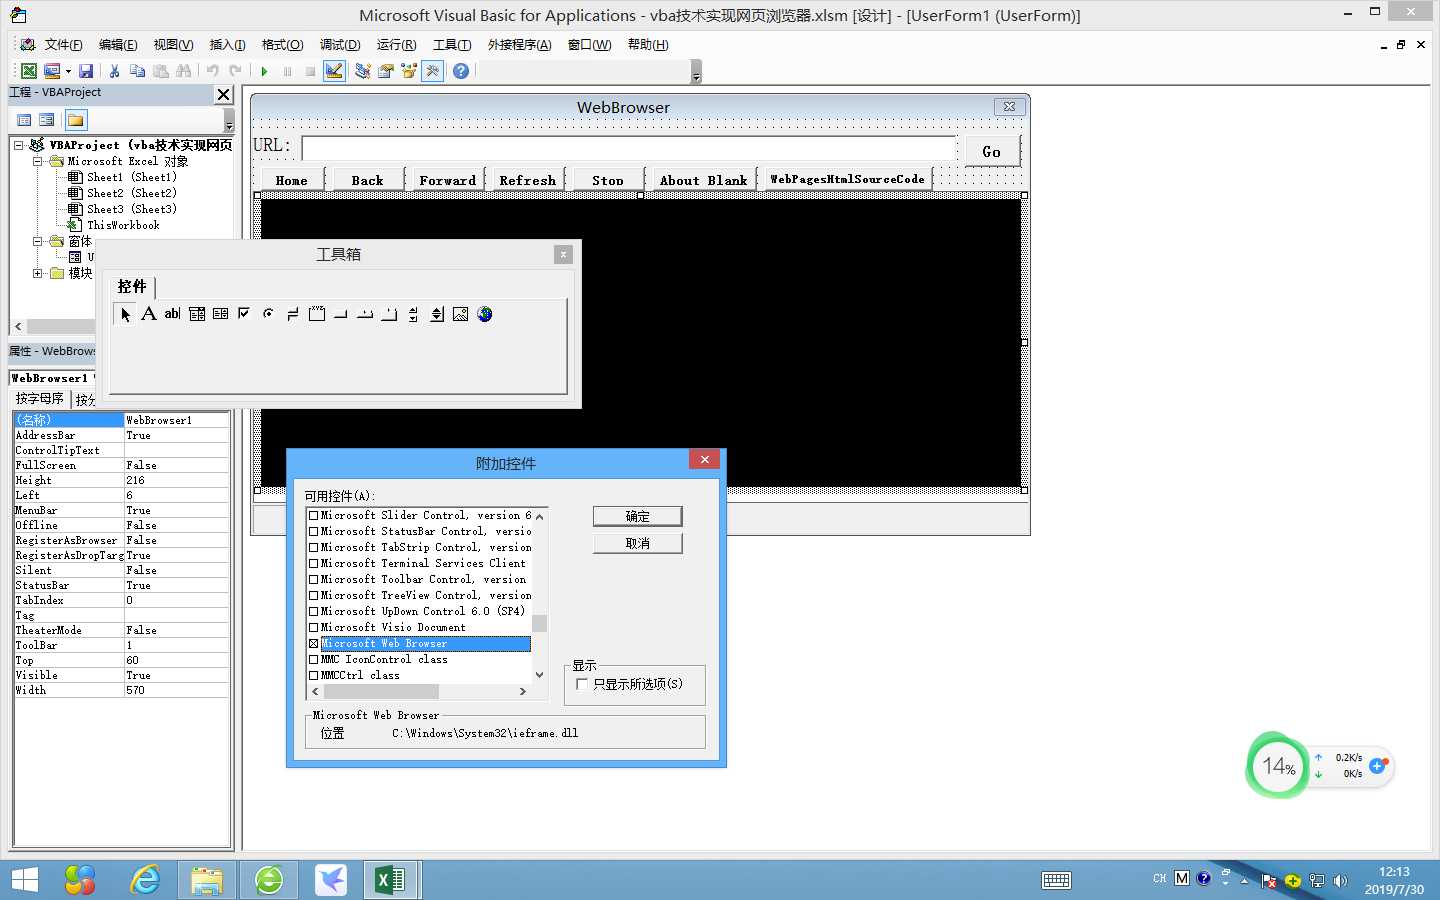The height and width of the screenshot is (900, 1440).
Task: Click the Copy toolbar icon
Action: click(137, 71)
